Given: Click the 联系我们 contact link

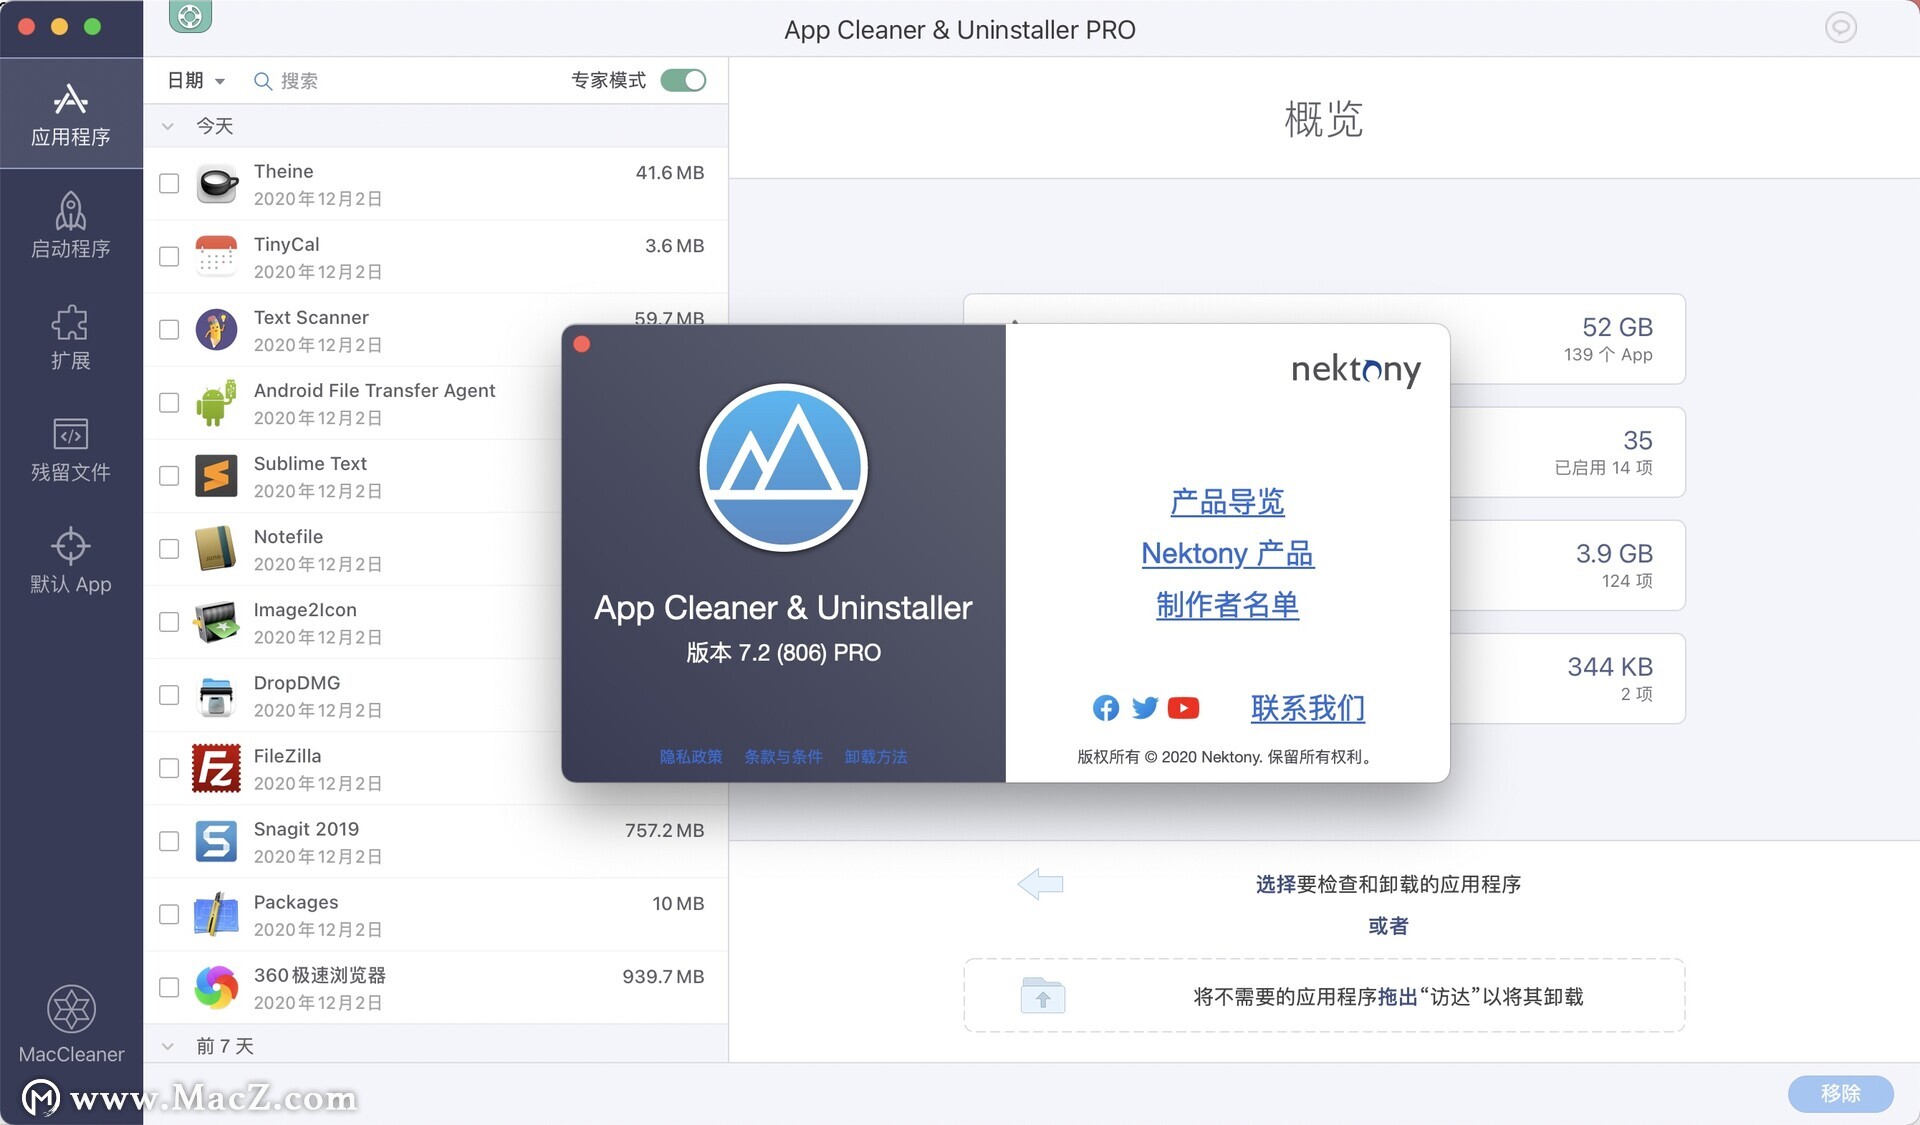Looking at the screenshot, I should point(1307,708).
